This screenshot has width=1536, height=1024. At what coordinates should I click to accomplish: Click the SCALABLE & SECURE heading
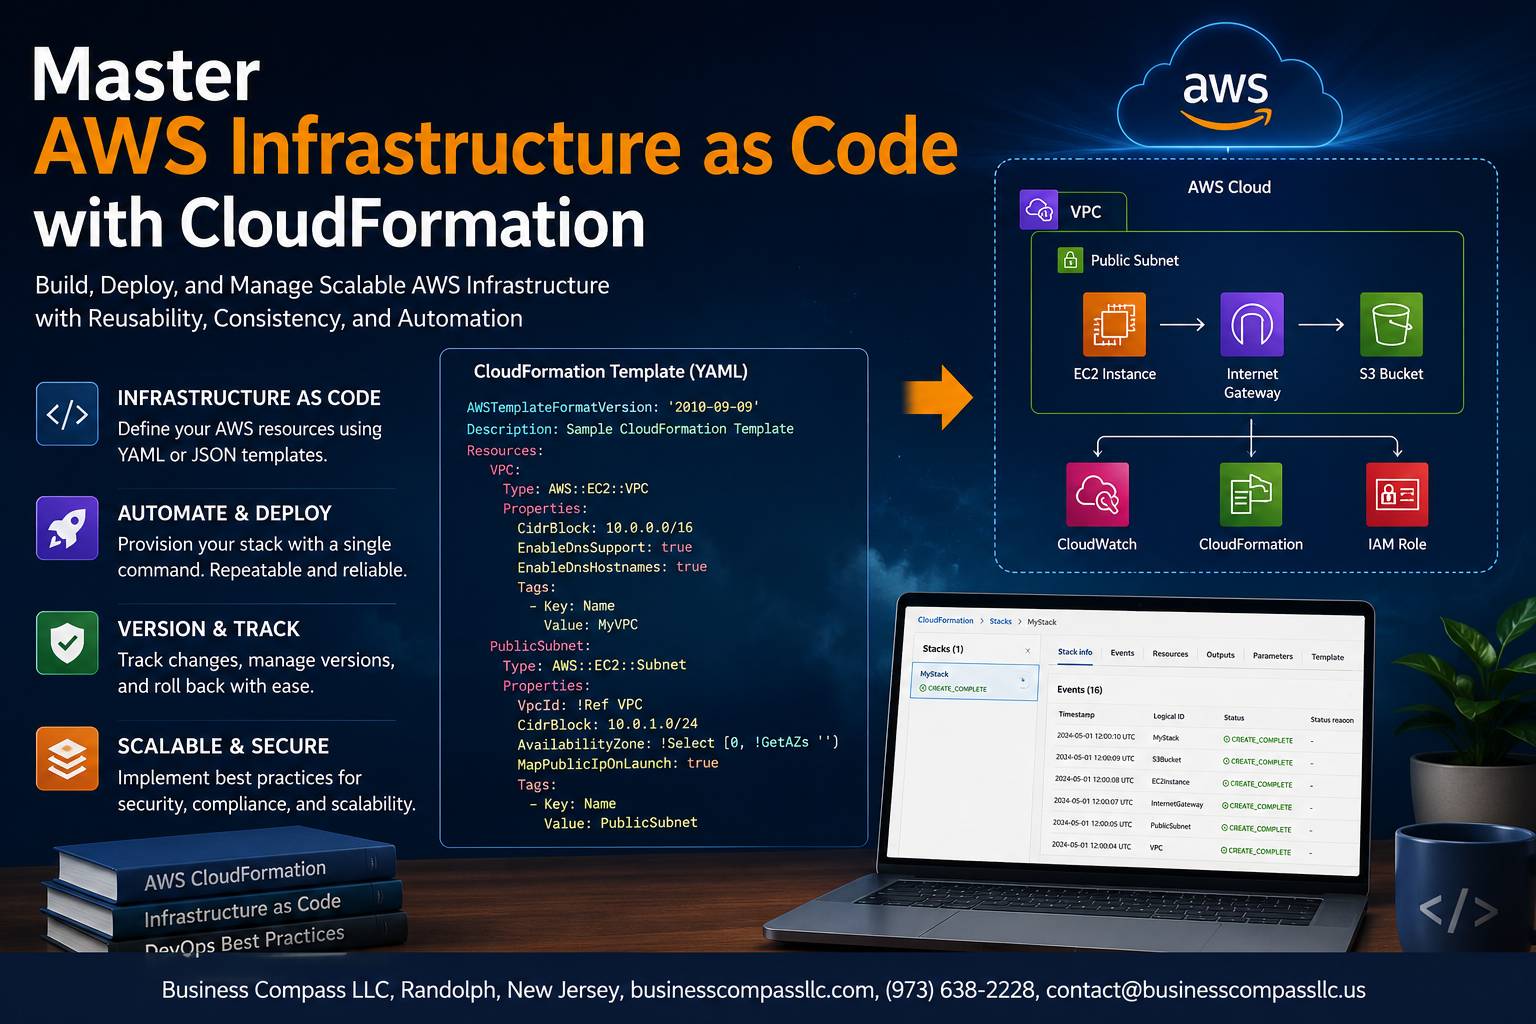223,746
